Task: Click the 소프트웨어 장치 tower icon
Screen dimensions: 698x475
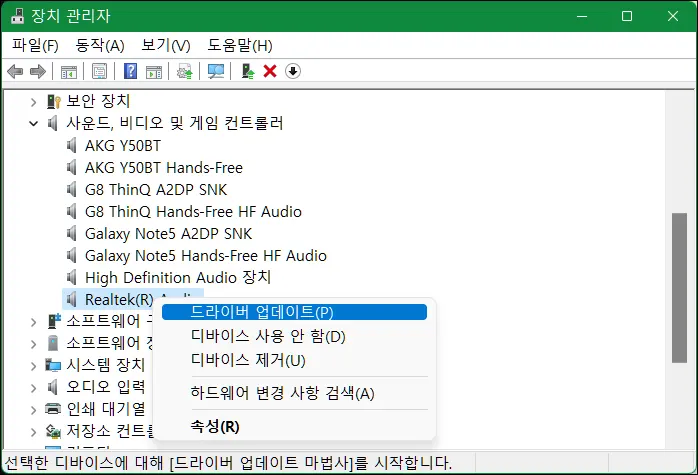Action: tap(53, 343)
